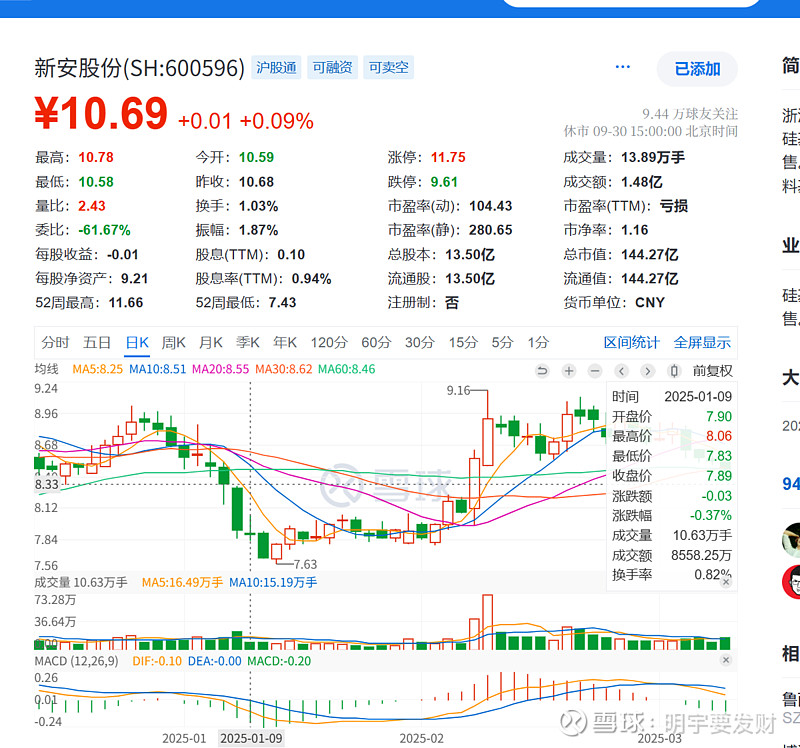This screenshot has width=800, height=748.
Task: Click the 9.44 万球友关注 text
Action: coord(690,113)
